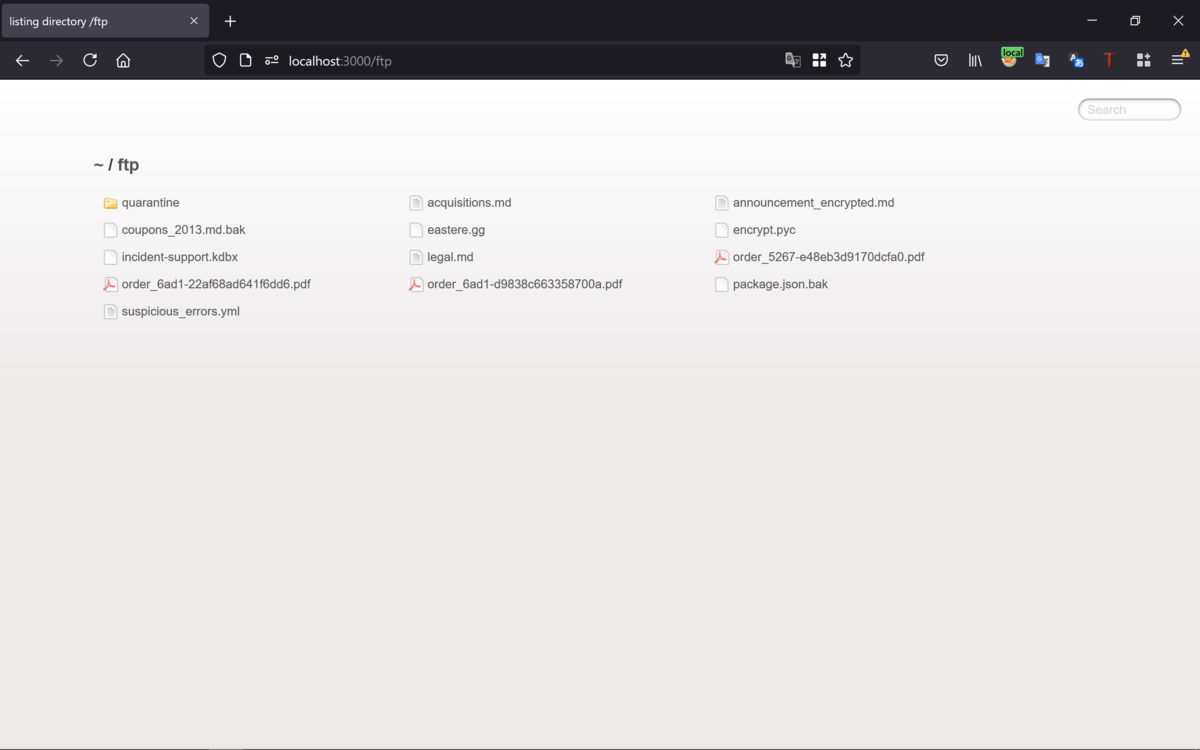The height and width of the screenshot is (750, 1200).
Task: Click the quarantine folder icon
Action: point(111,203)
